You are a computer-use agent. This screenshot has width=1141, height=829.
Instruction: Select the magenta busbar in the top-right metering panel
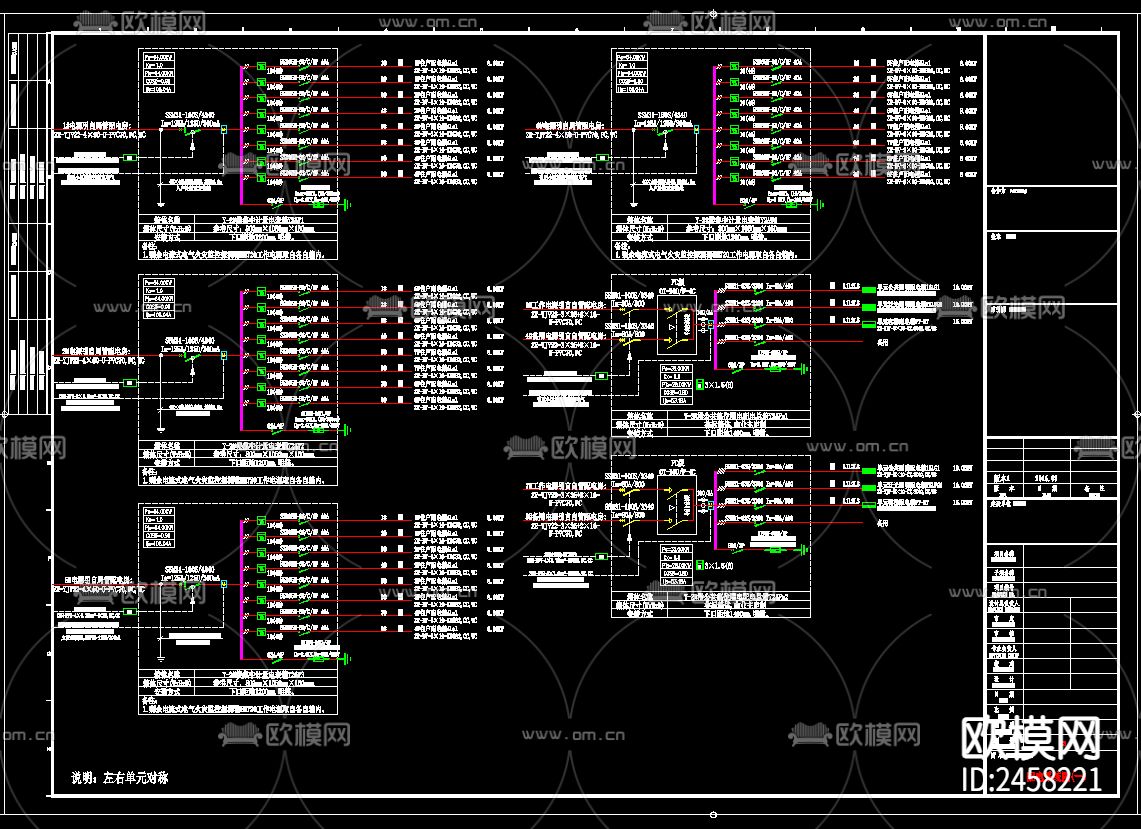[x=715, y=136]
